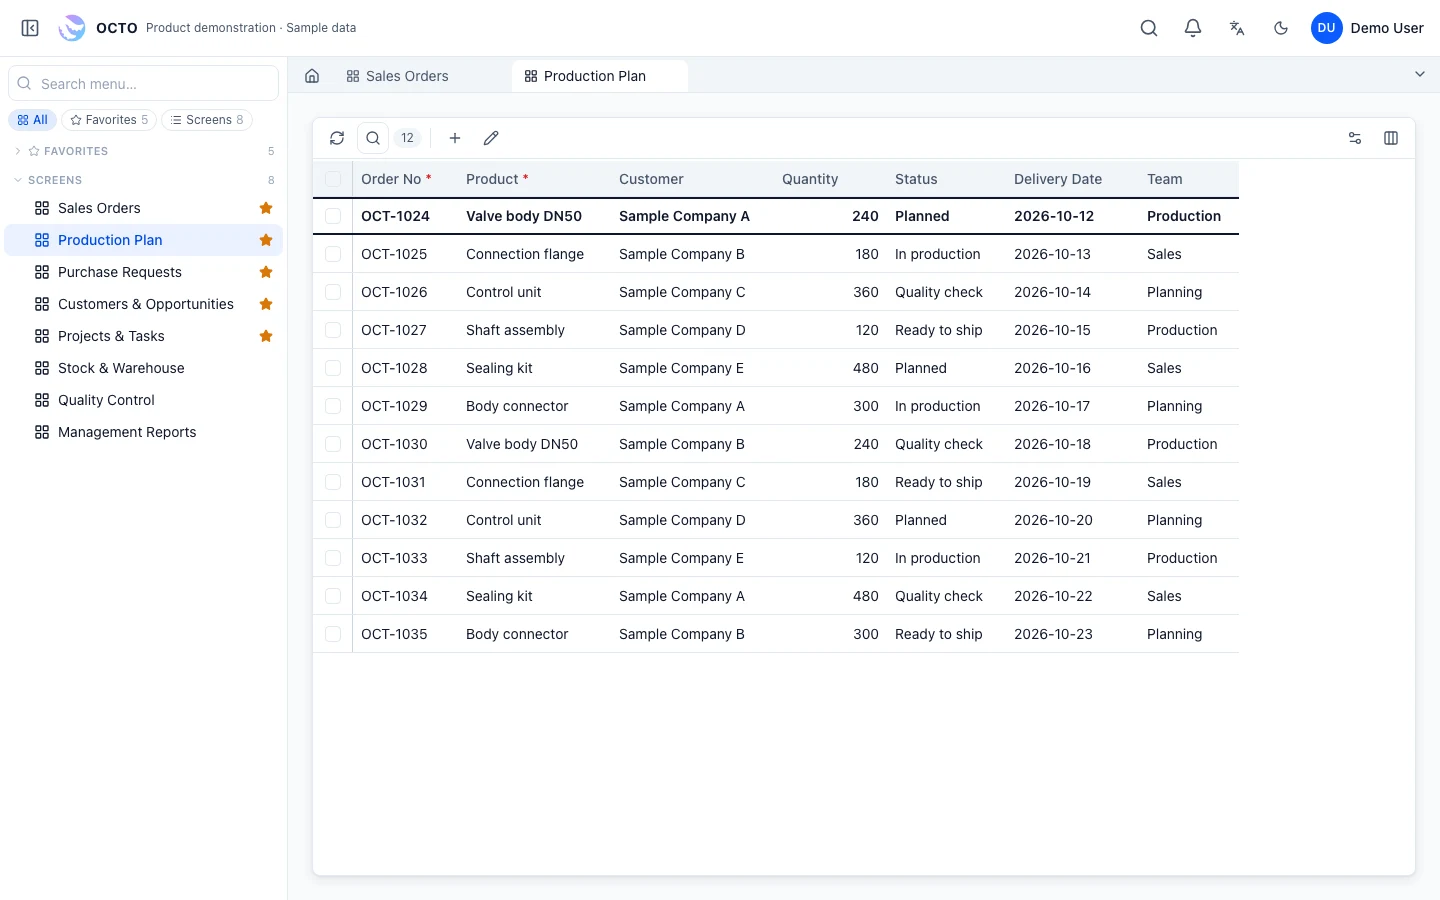This screenshot has height=900, width=1440.
Task: Unfavorite Customers & Opportunities star
Action: coord(266,304)
